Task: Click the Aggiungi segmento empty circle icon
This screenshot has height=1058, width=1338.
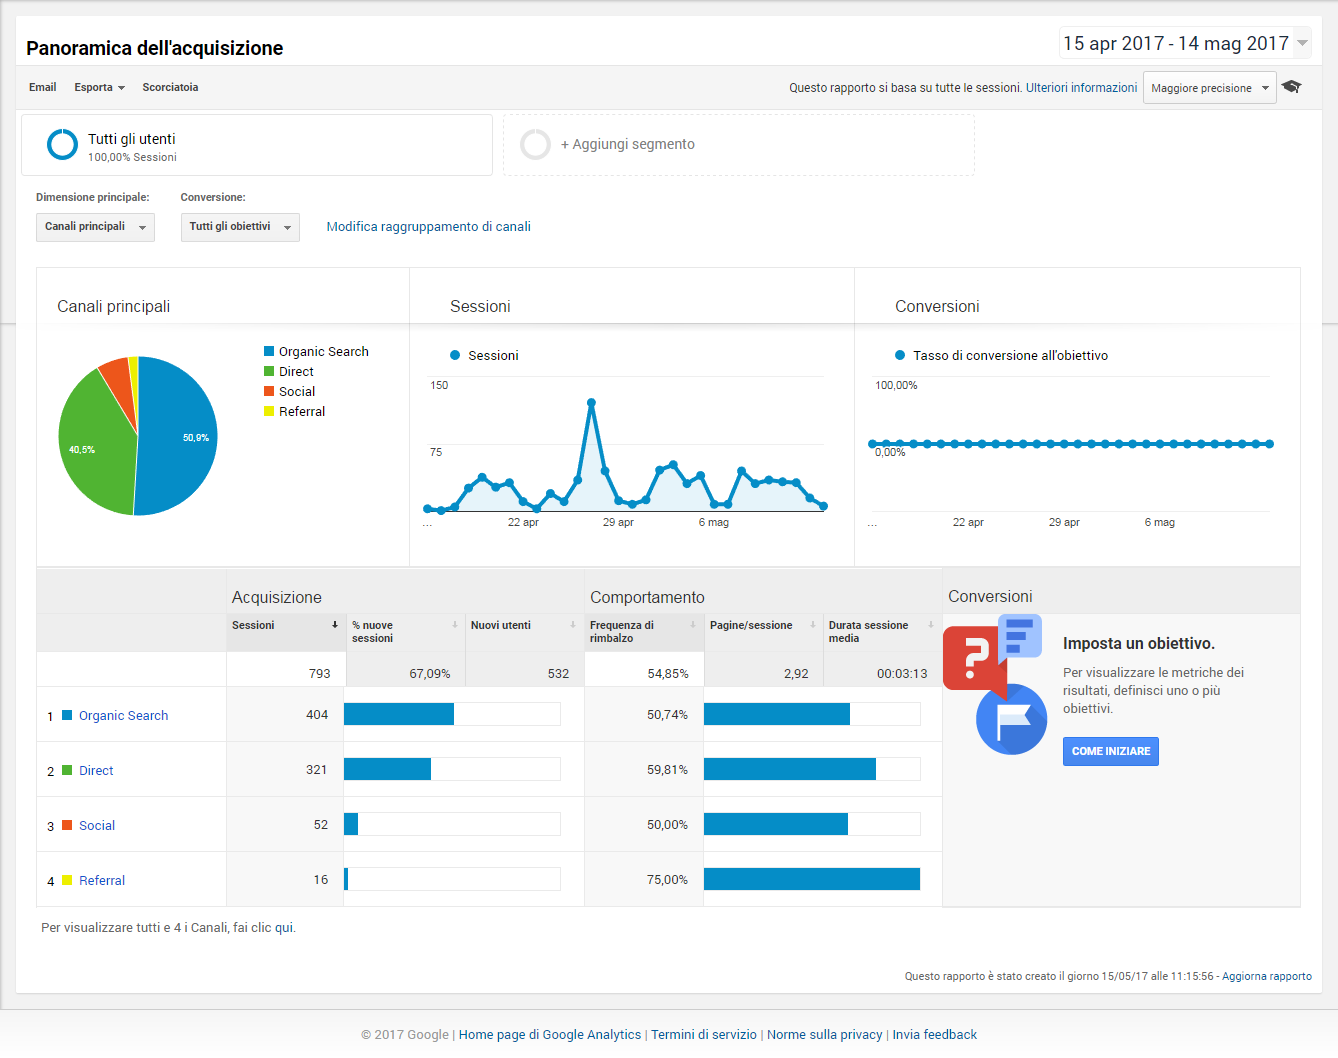Action: pos(535,144)
